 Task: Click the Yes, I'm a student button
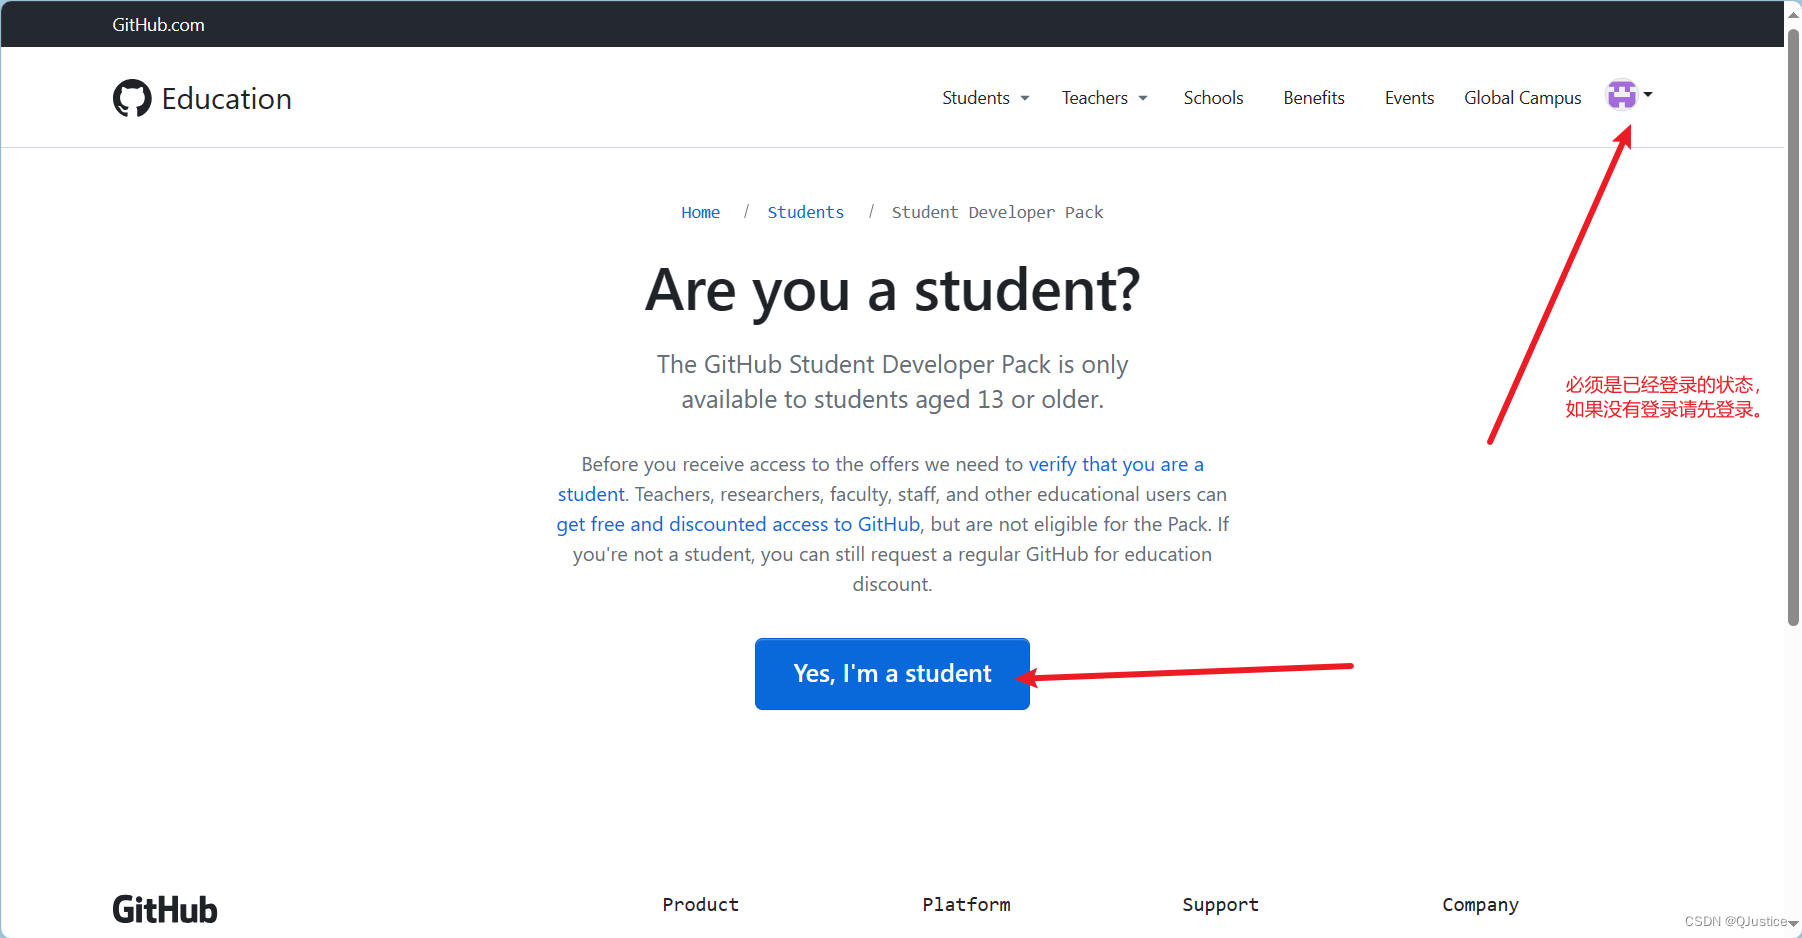[x=891, y=673]
